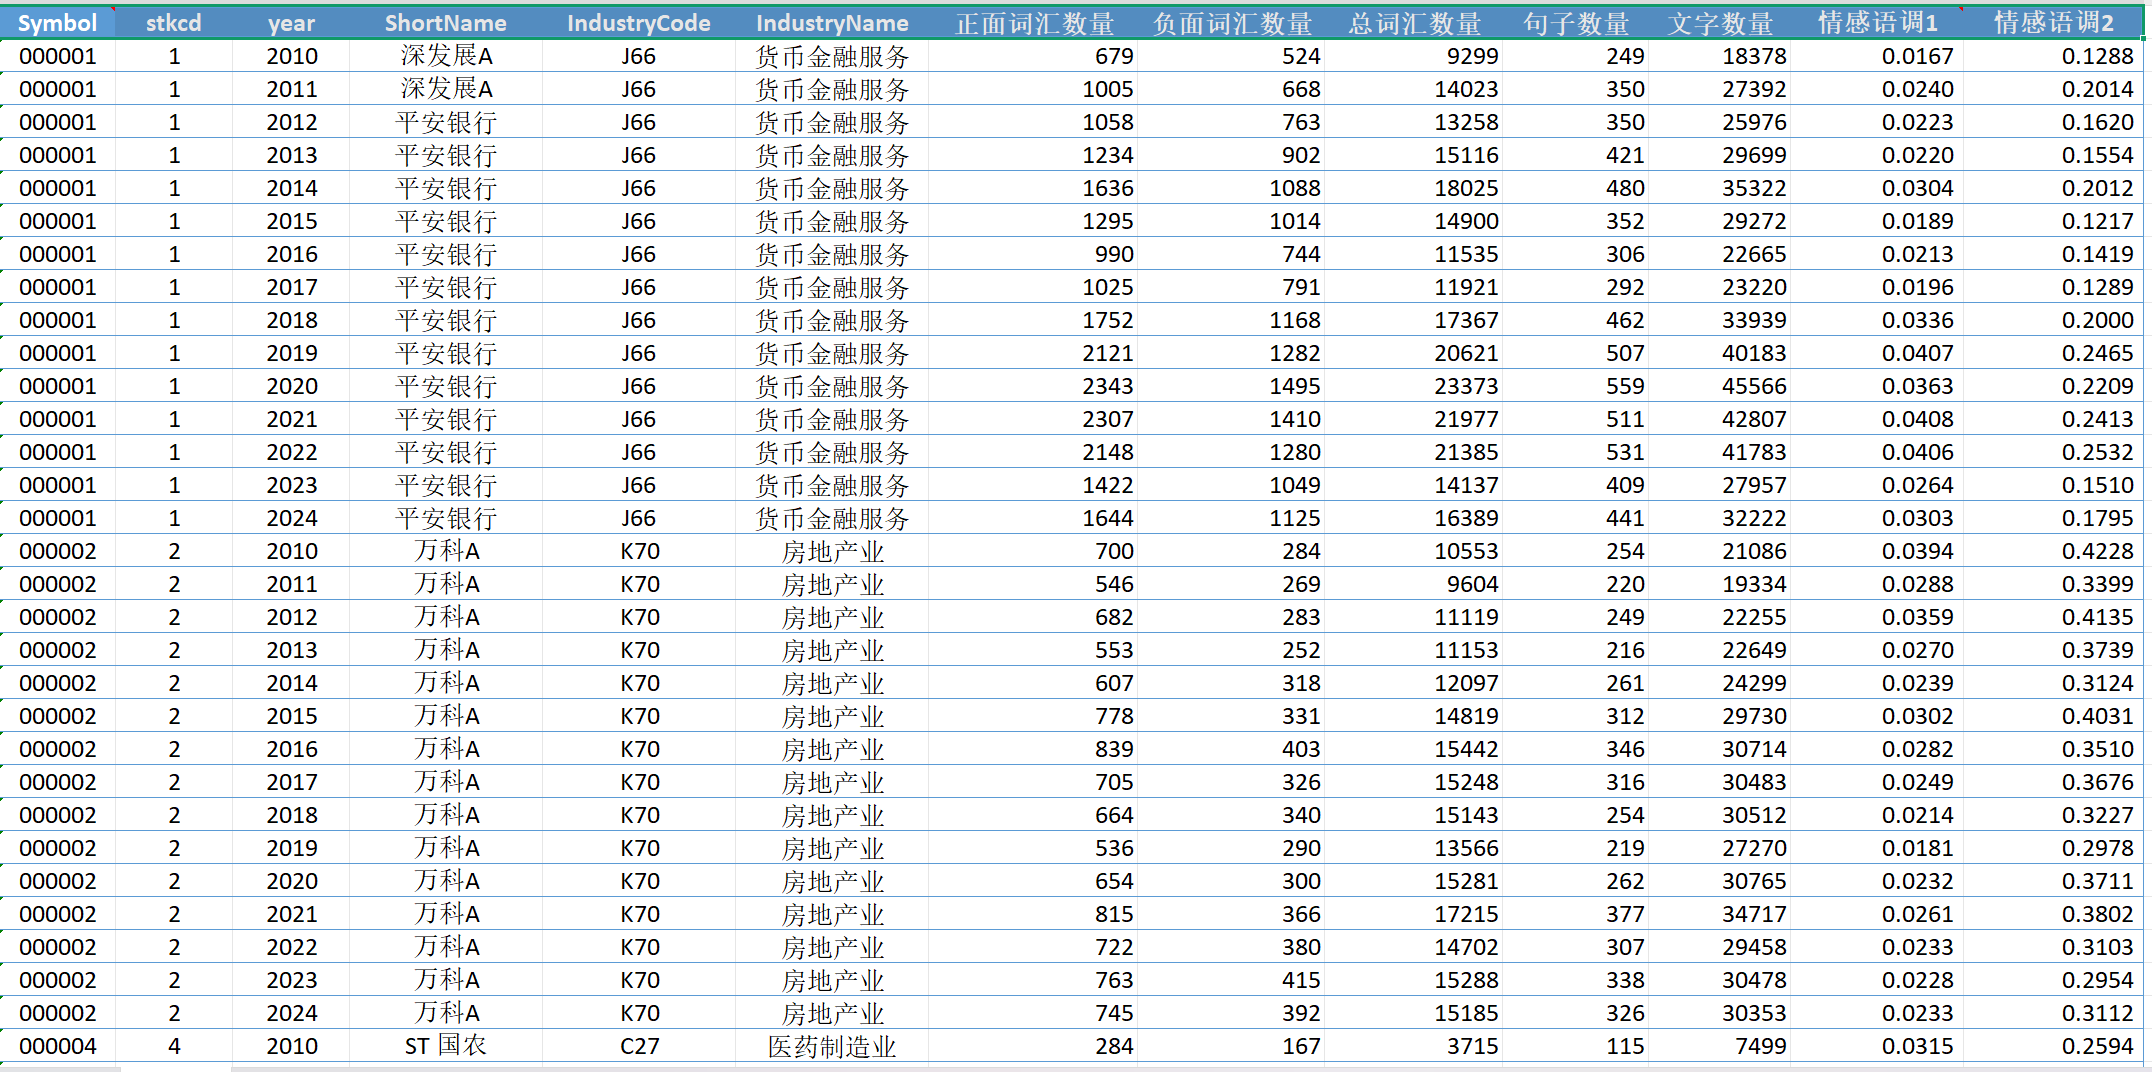This screenshot has height=1072, width=2152.
Task: Select the stkcd column header
Action: click(x=174, y=23)
